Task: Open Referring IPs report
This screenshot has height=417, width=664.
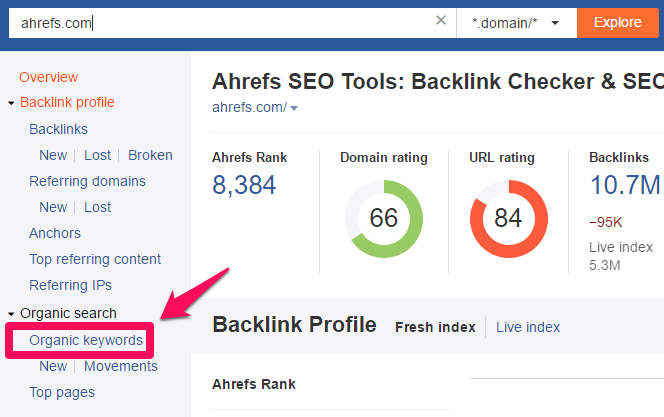Action: 71,285
